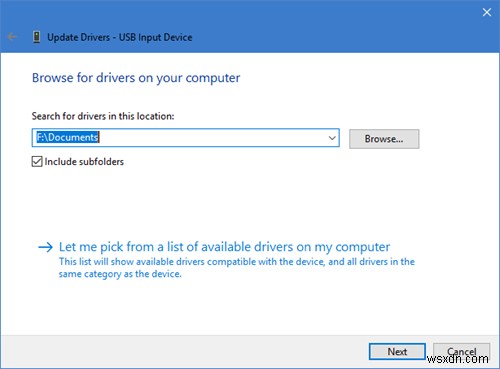Click the F:\Documents path field
The width and height of the screenshot is (500, 369).
186,138
